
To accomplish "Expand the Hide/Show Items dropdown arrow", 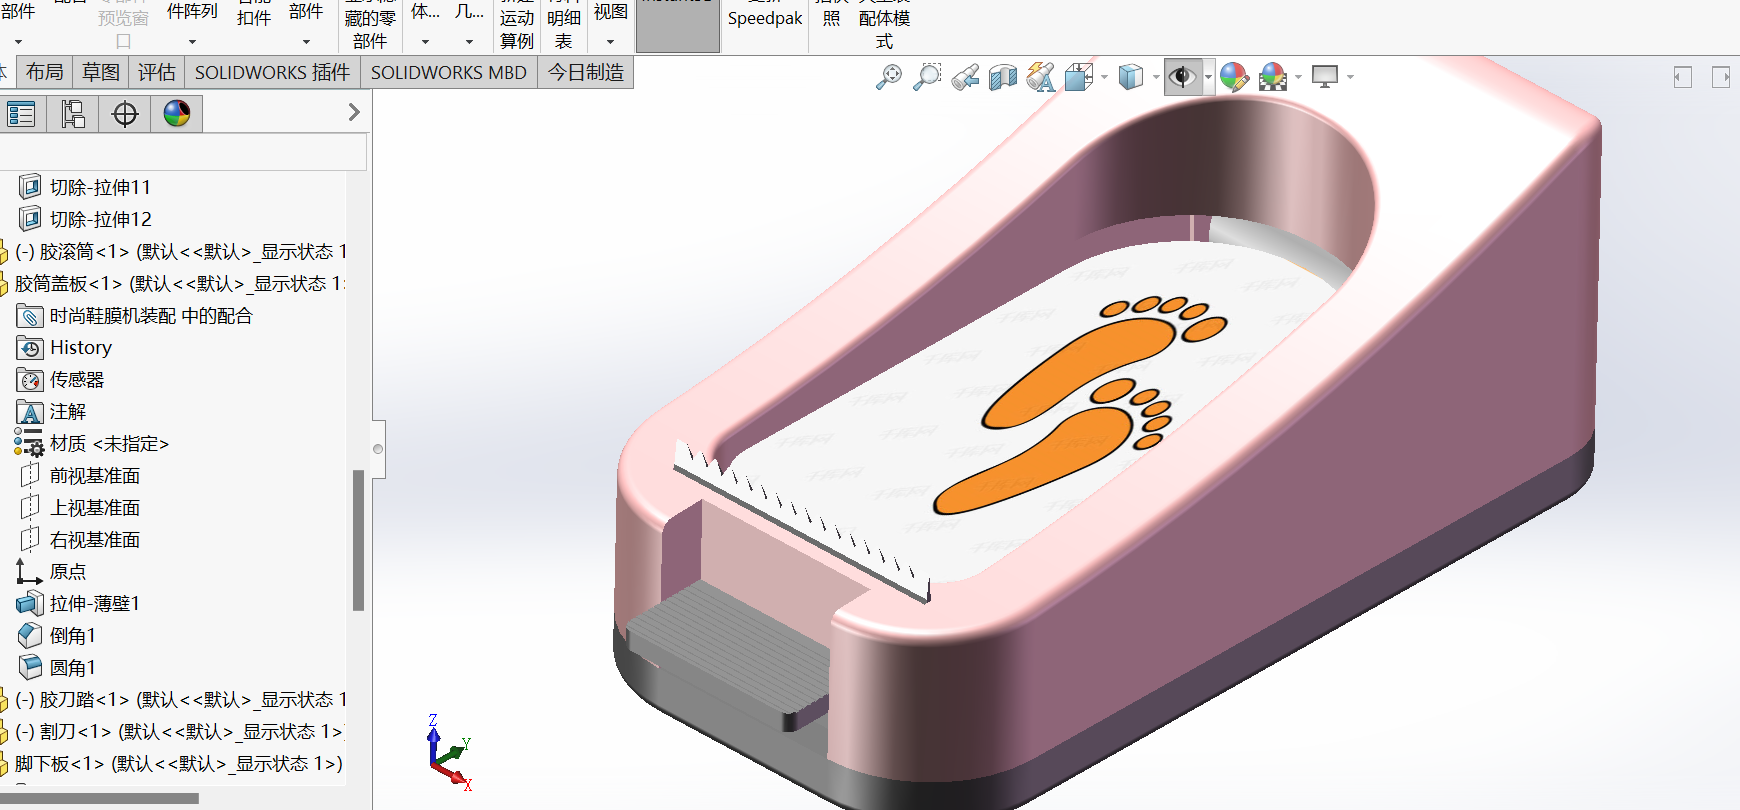I will [x=1208, y=77].
